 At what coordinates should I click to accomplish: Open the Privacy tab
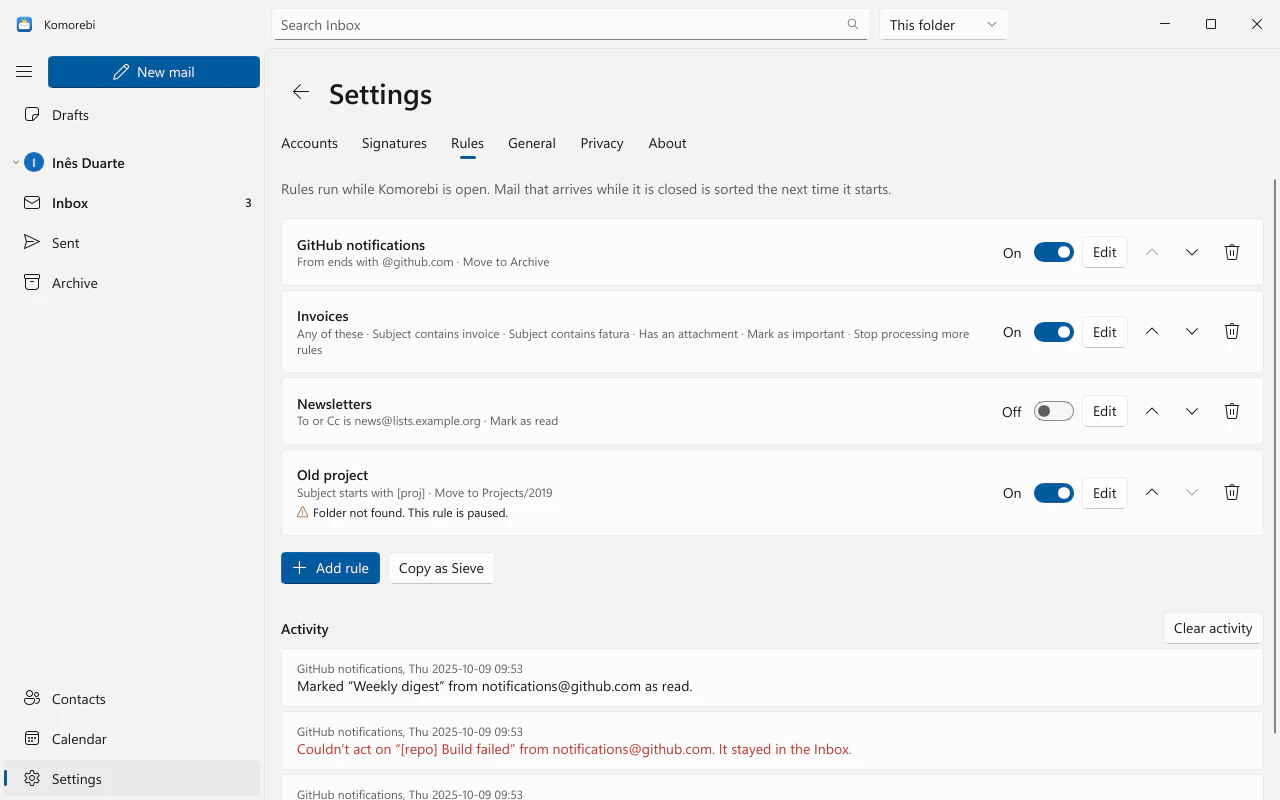[602, 143]
